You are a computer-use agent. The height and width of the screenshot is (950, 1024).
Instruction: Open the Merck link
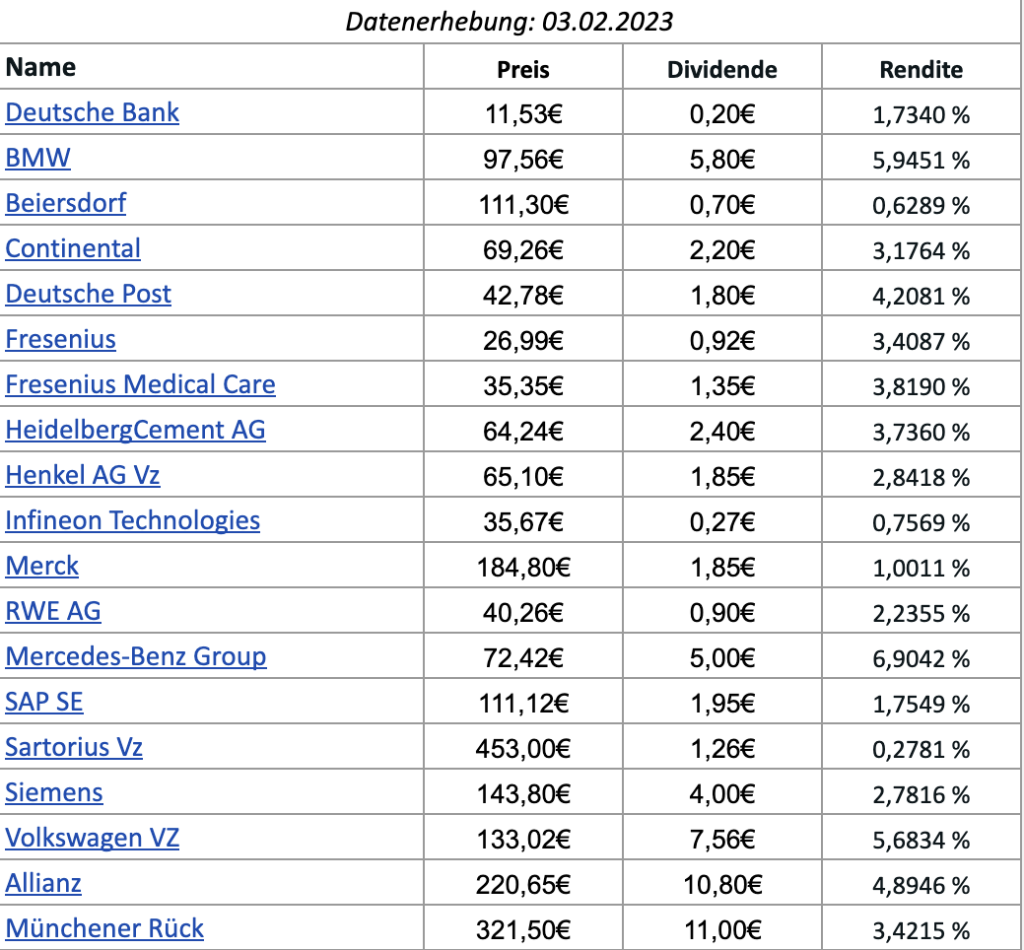tap(42, 565)
